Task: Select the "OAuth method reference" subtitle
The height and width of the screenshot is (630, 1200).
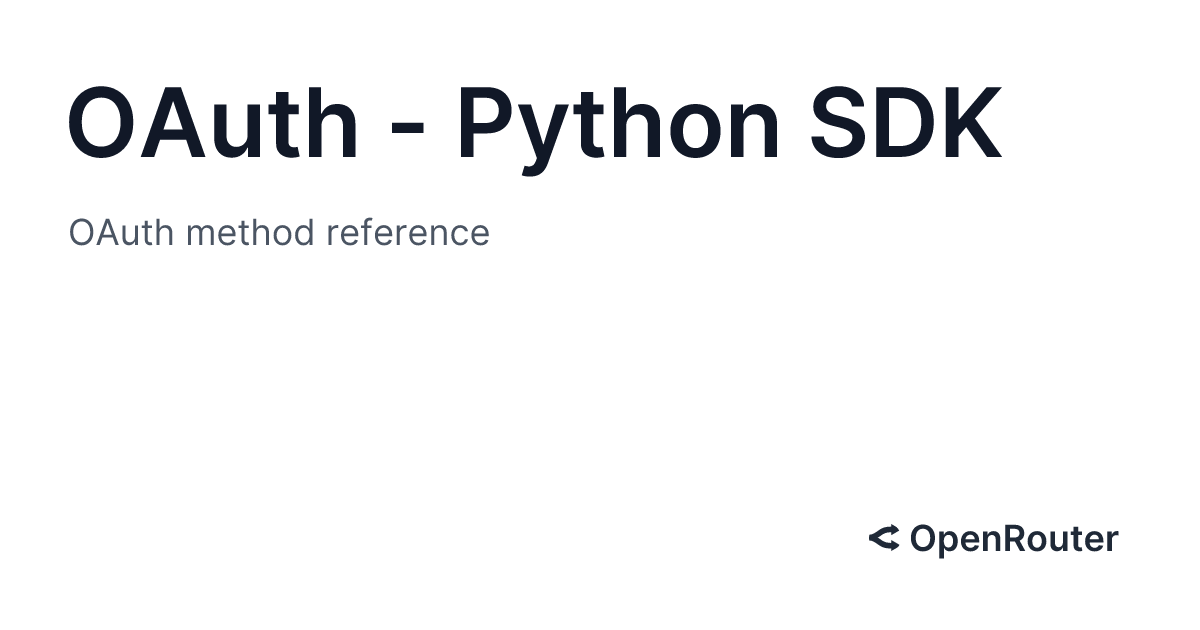Action: [279, 233]
